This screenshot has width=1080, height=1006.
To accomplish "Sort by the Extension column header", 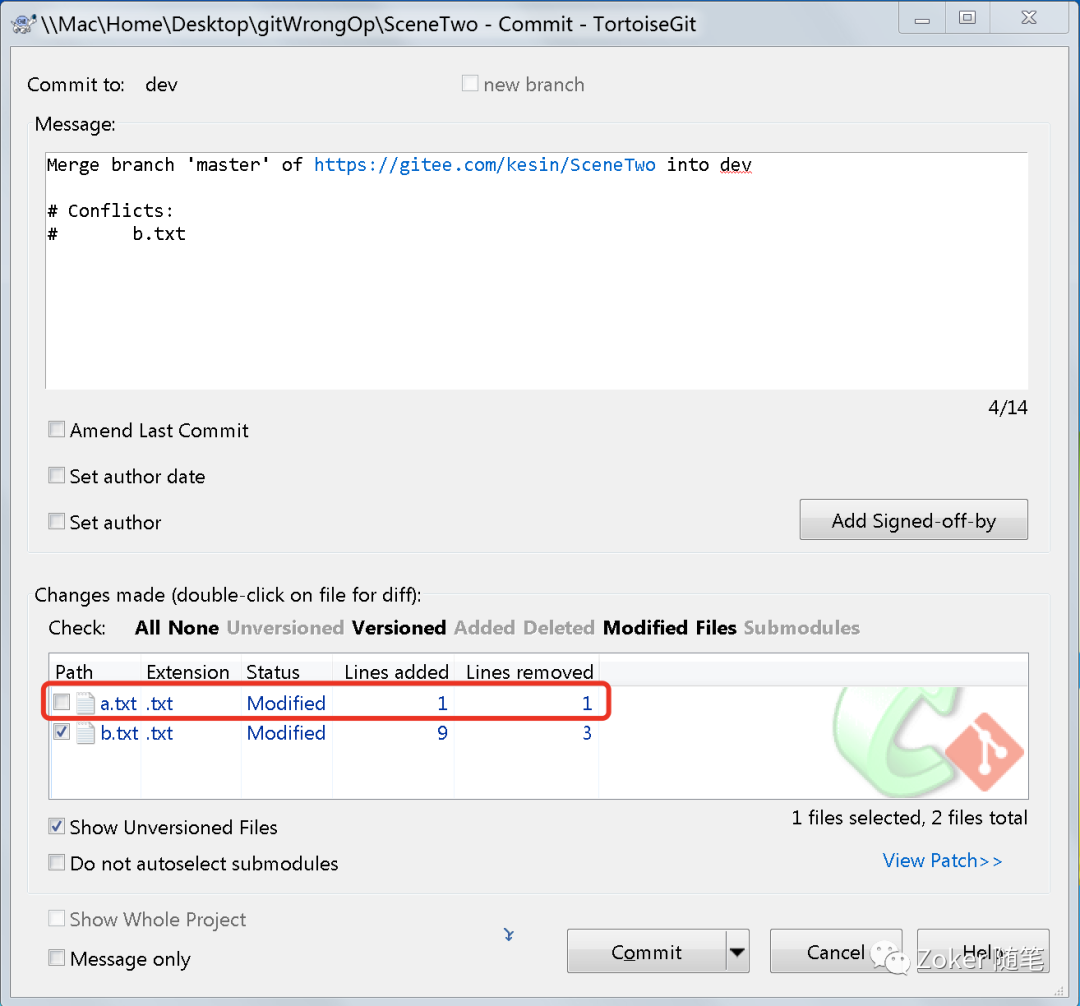I will click(x=191, y=671).
